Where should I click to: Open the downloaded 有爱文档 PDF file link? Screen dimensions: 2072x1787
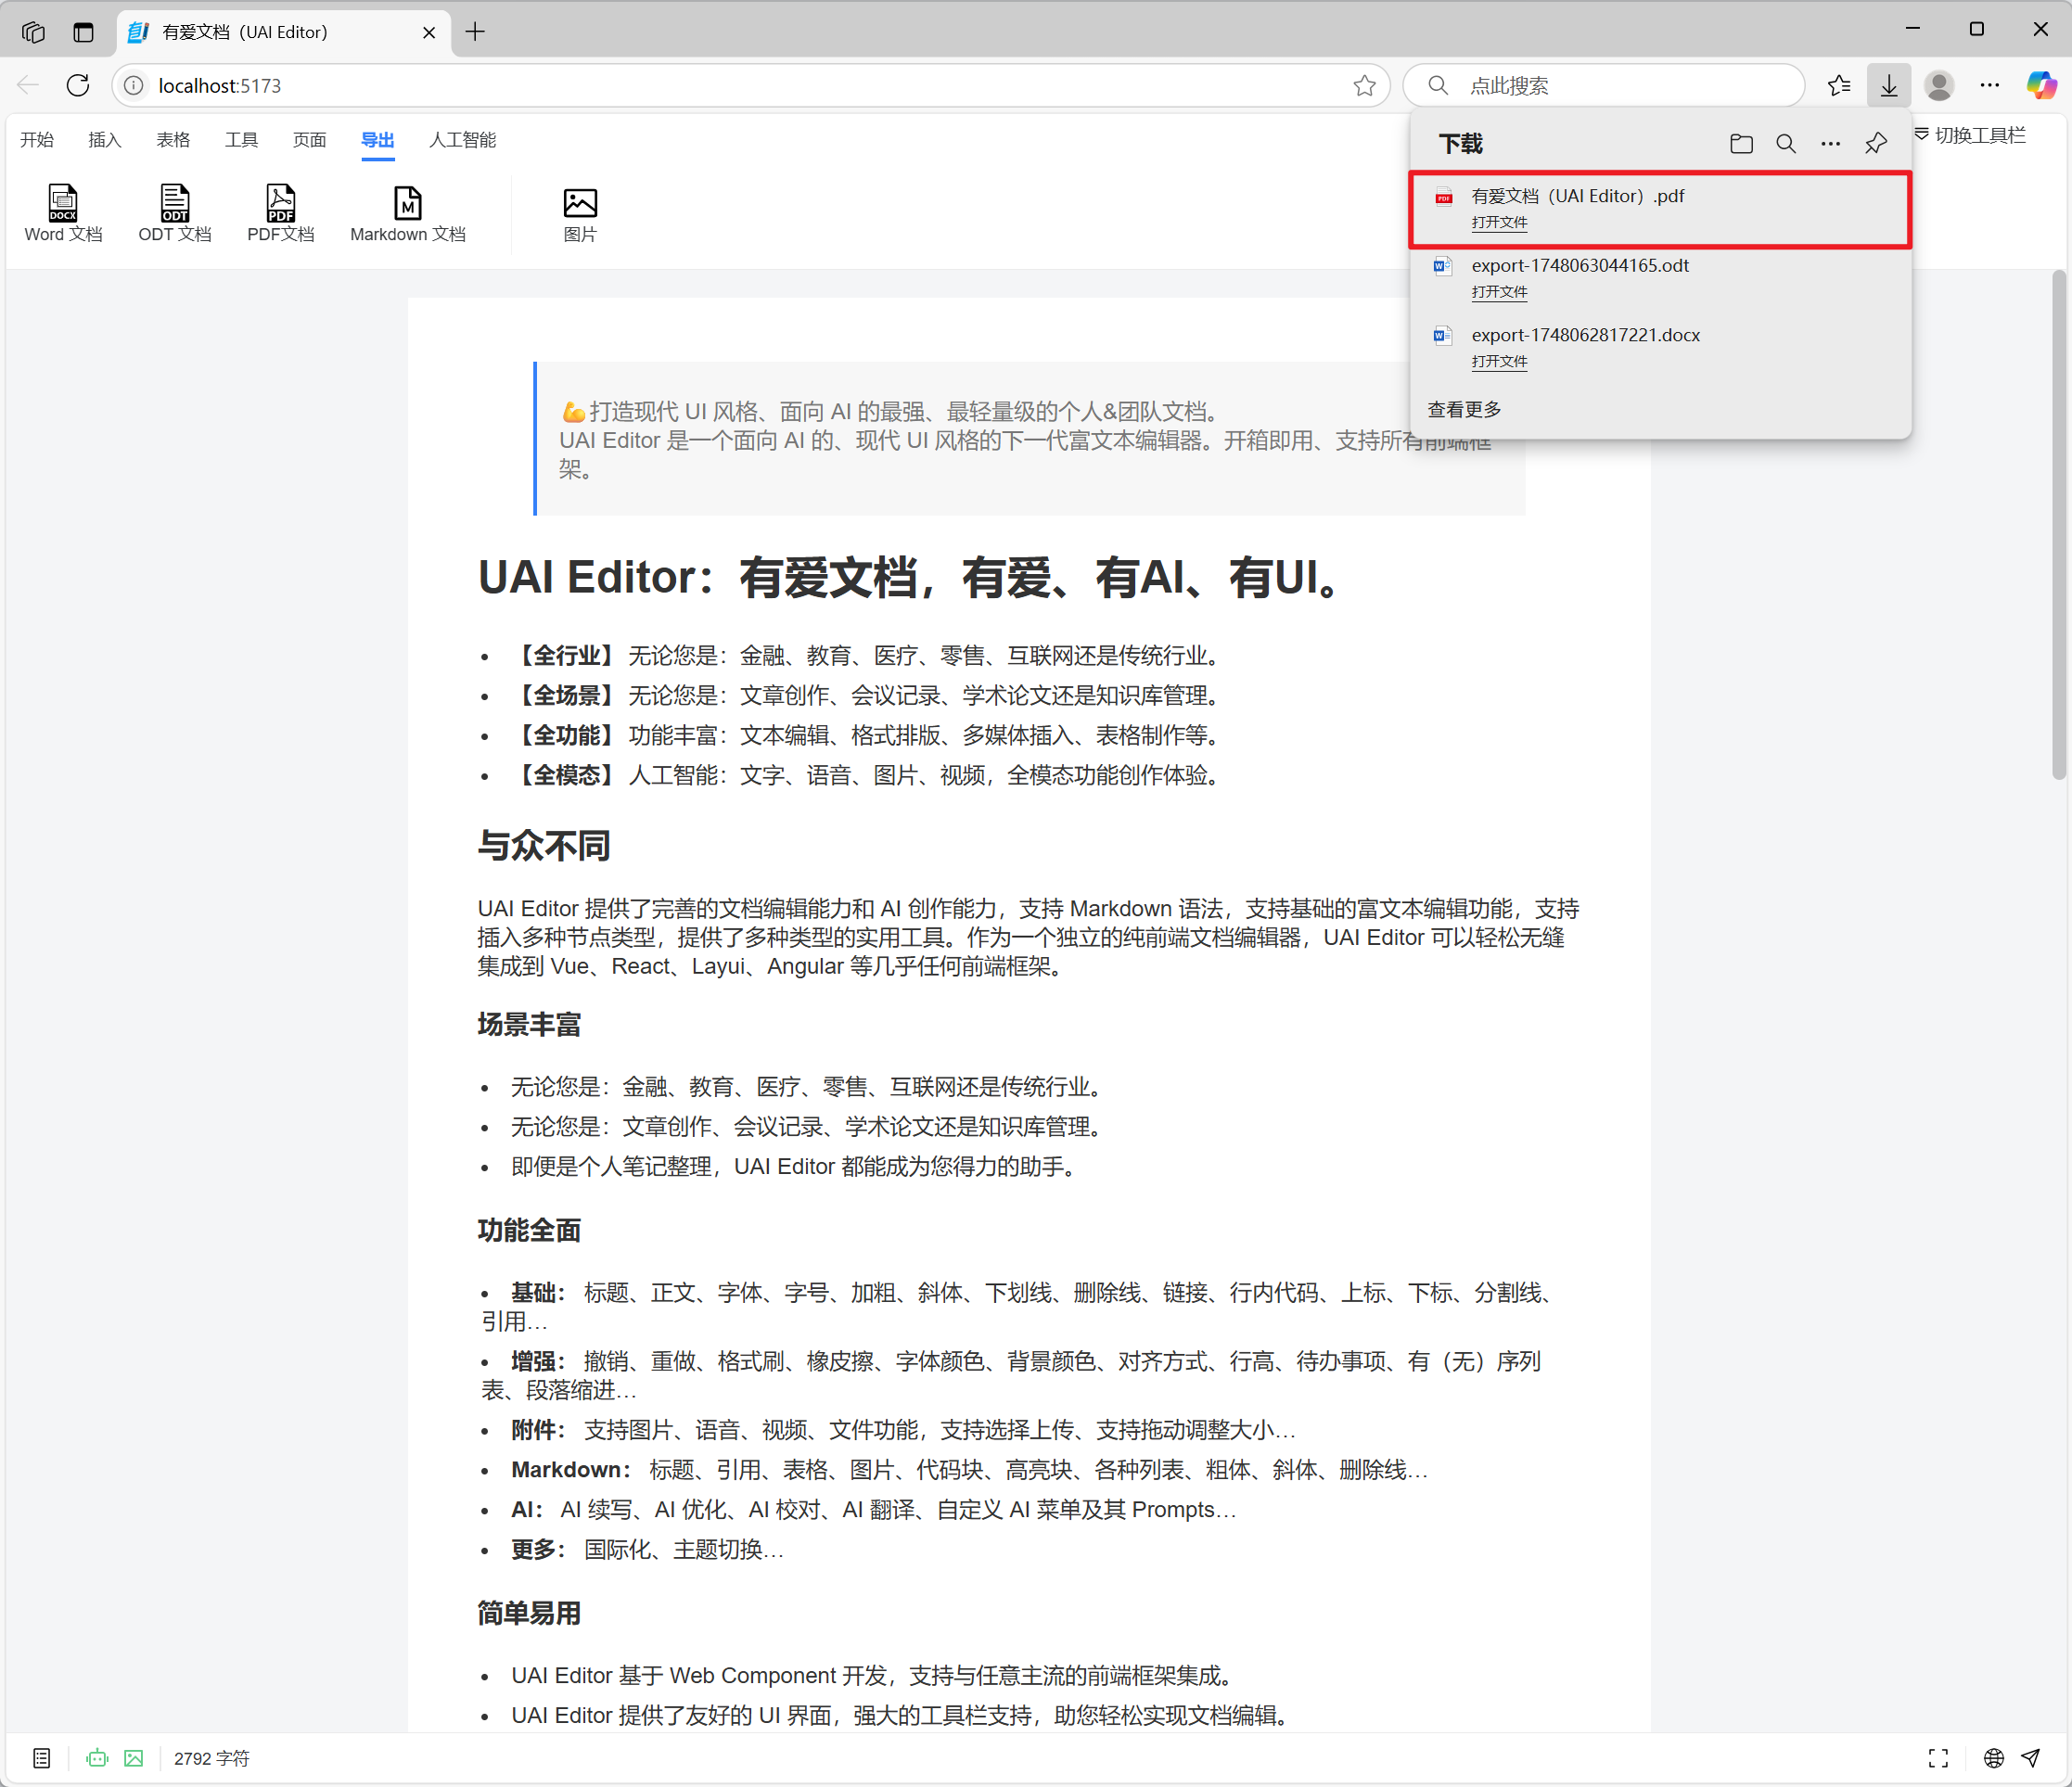1499,223
